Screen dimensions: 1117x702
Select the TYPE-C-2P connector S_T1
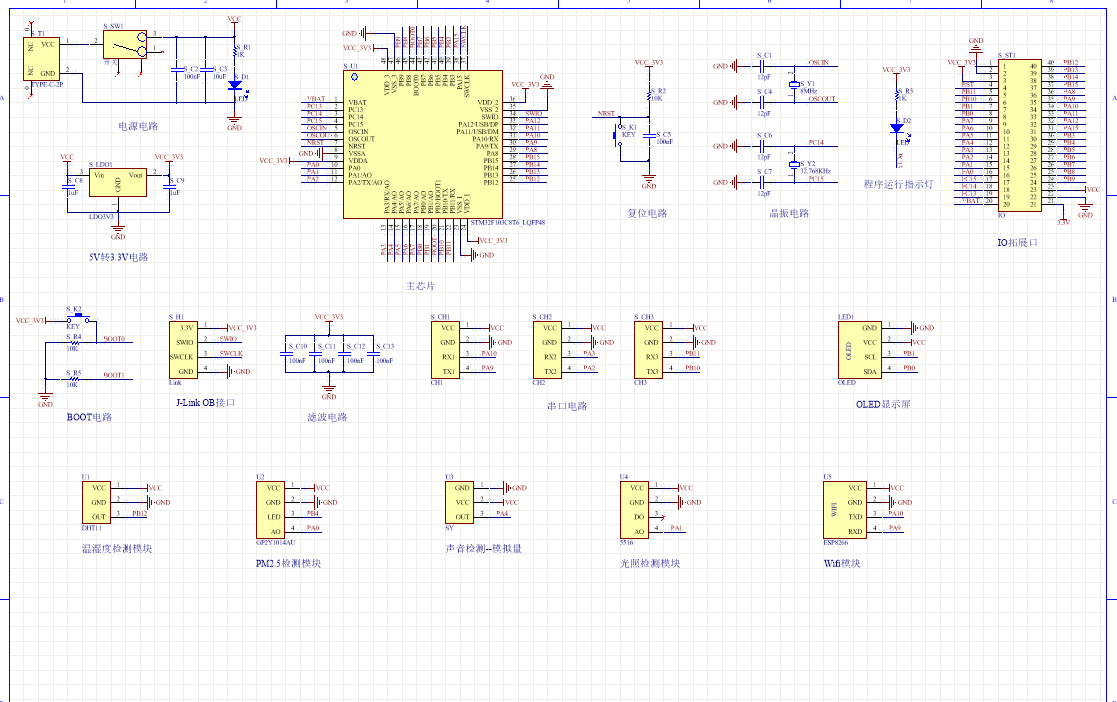pos(46,59)
